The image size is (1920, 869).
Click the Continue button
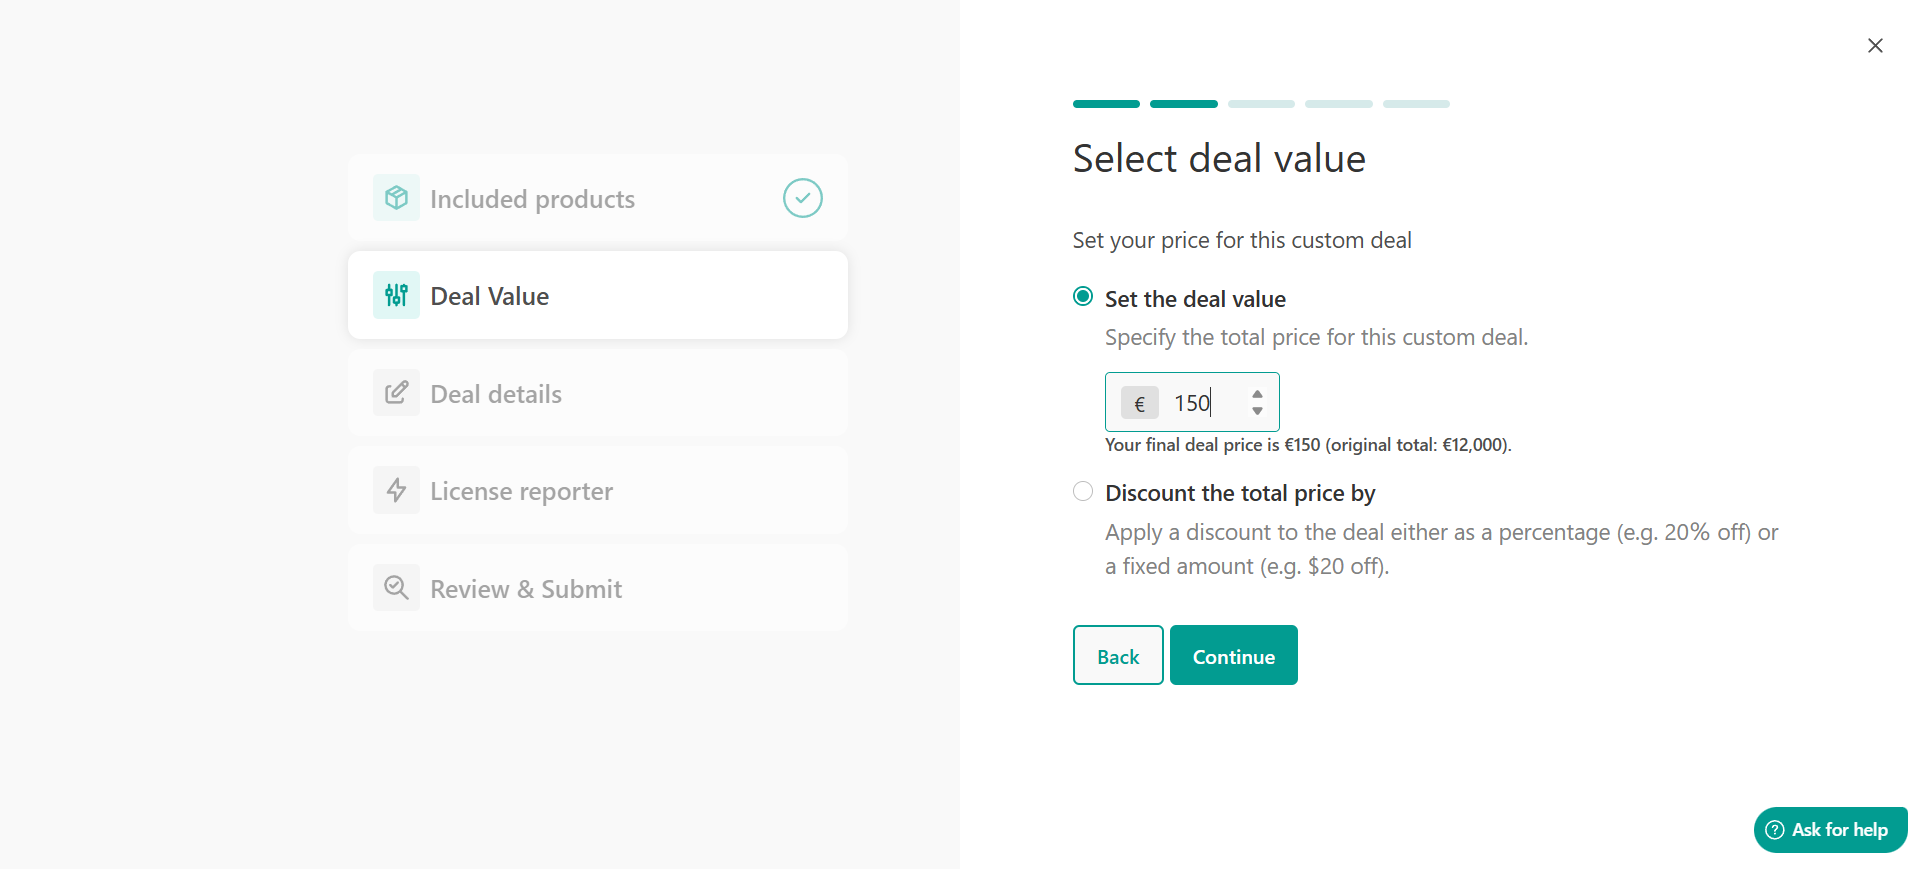tap(1234, 655)
